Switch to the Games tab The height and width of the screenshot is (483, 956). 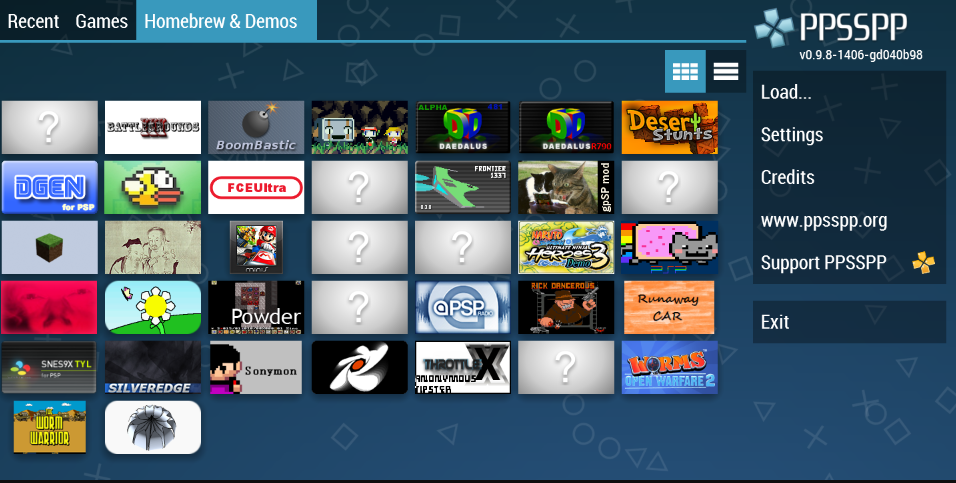point(101,21)
